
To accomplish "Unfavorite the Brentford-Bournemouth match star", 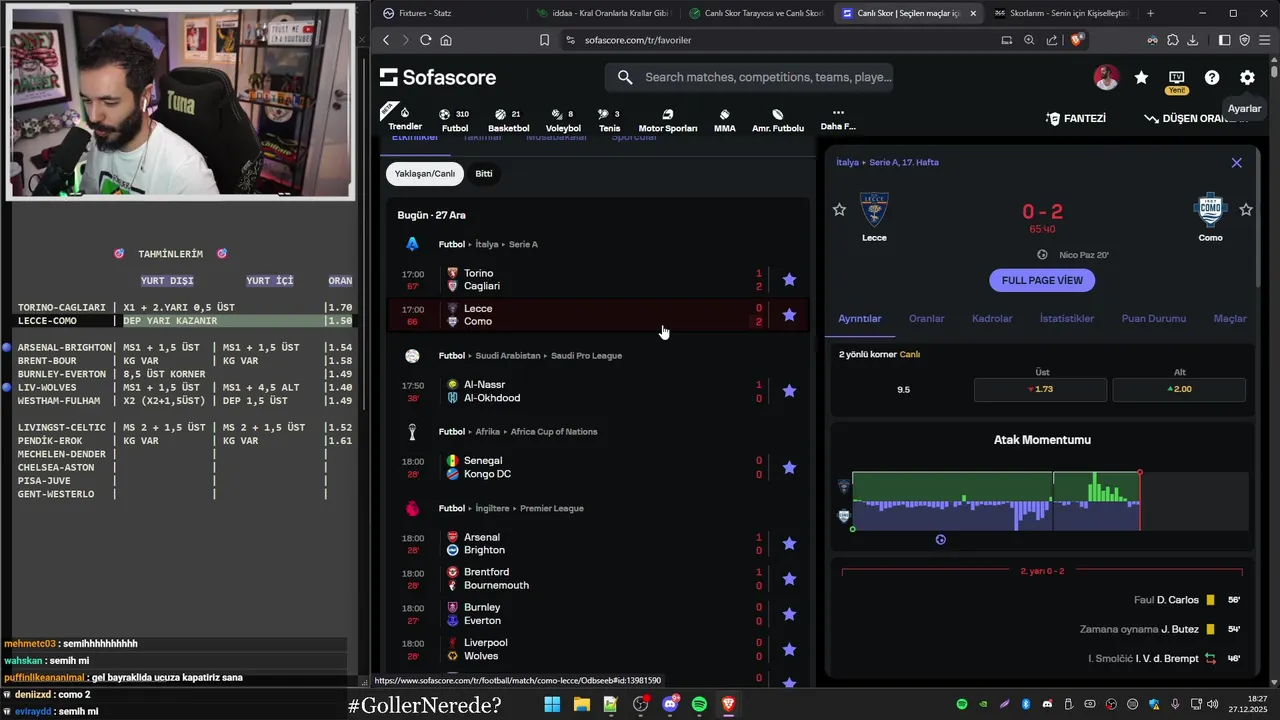I will (789, 579).
